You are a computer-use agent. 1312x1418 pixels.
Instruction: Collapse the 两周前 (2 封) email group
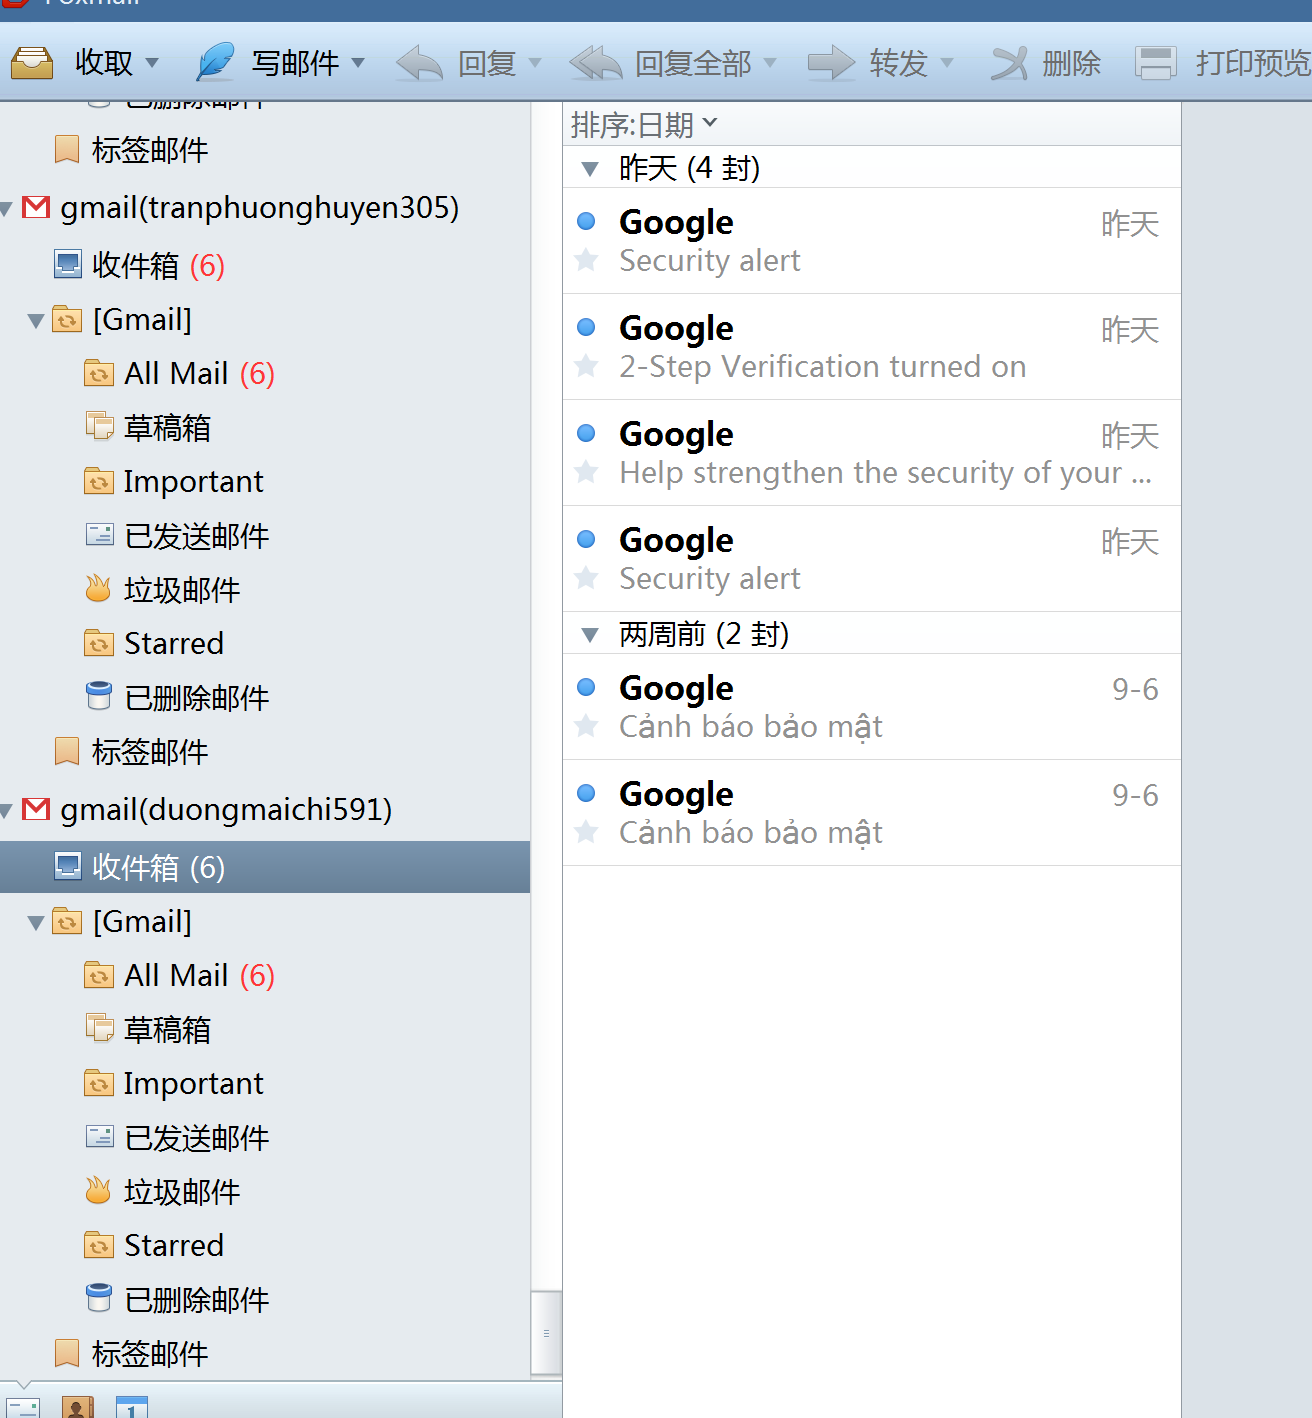point(590,635)
